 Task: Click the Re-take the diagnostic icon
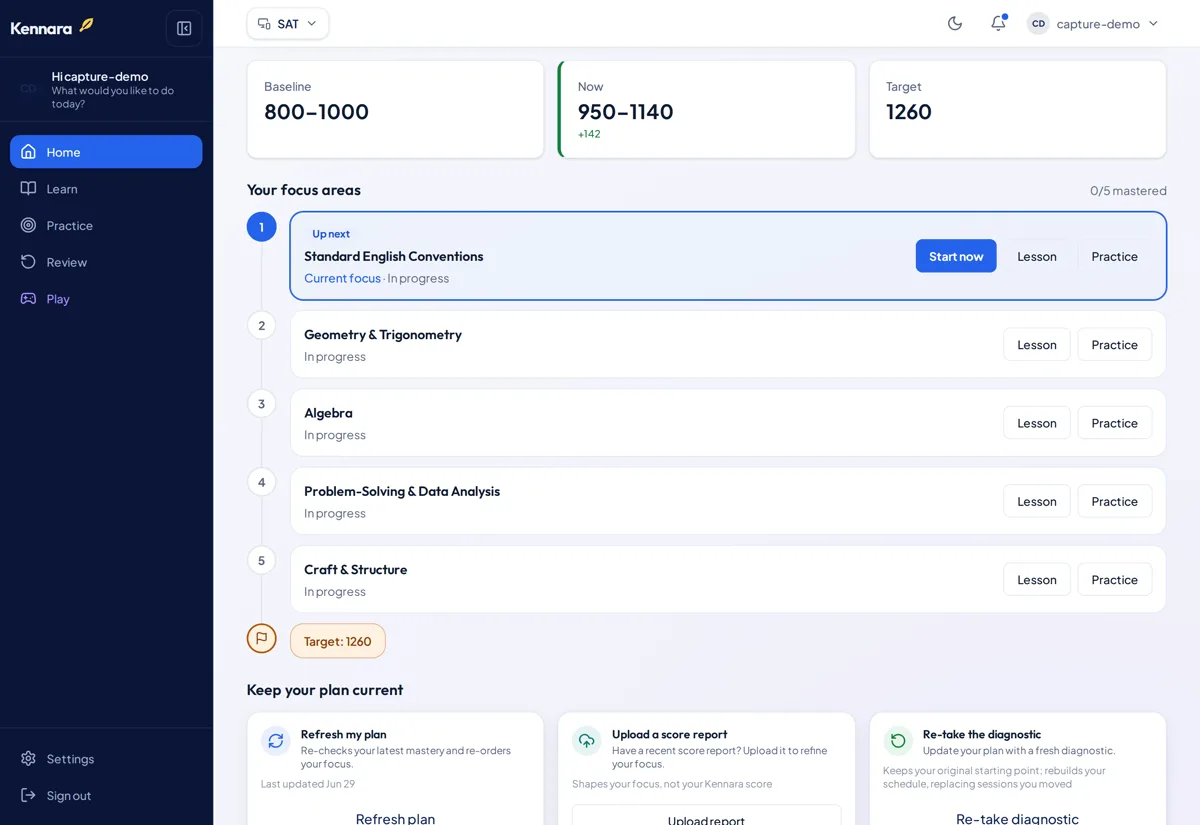point(898,741)
